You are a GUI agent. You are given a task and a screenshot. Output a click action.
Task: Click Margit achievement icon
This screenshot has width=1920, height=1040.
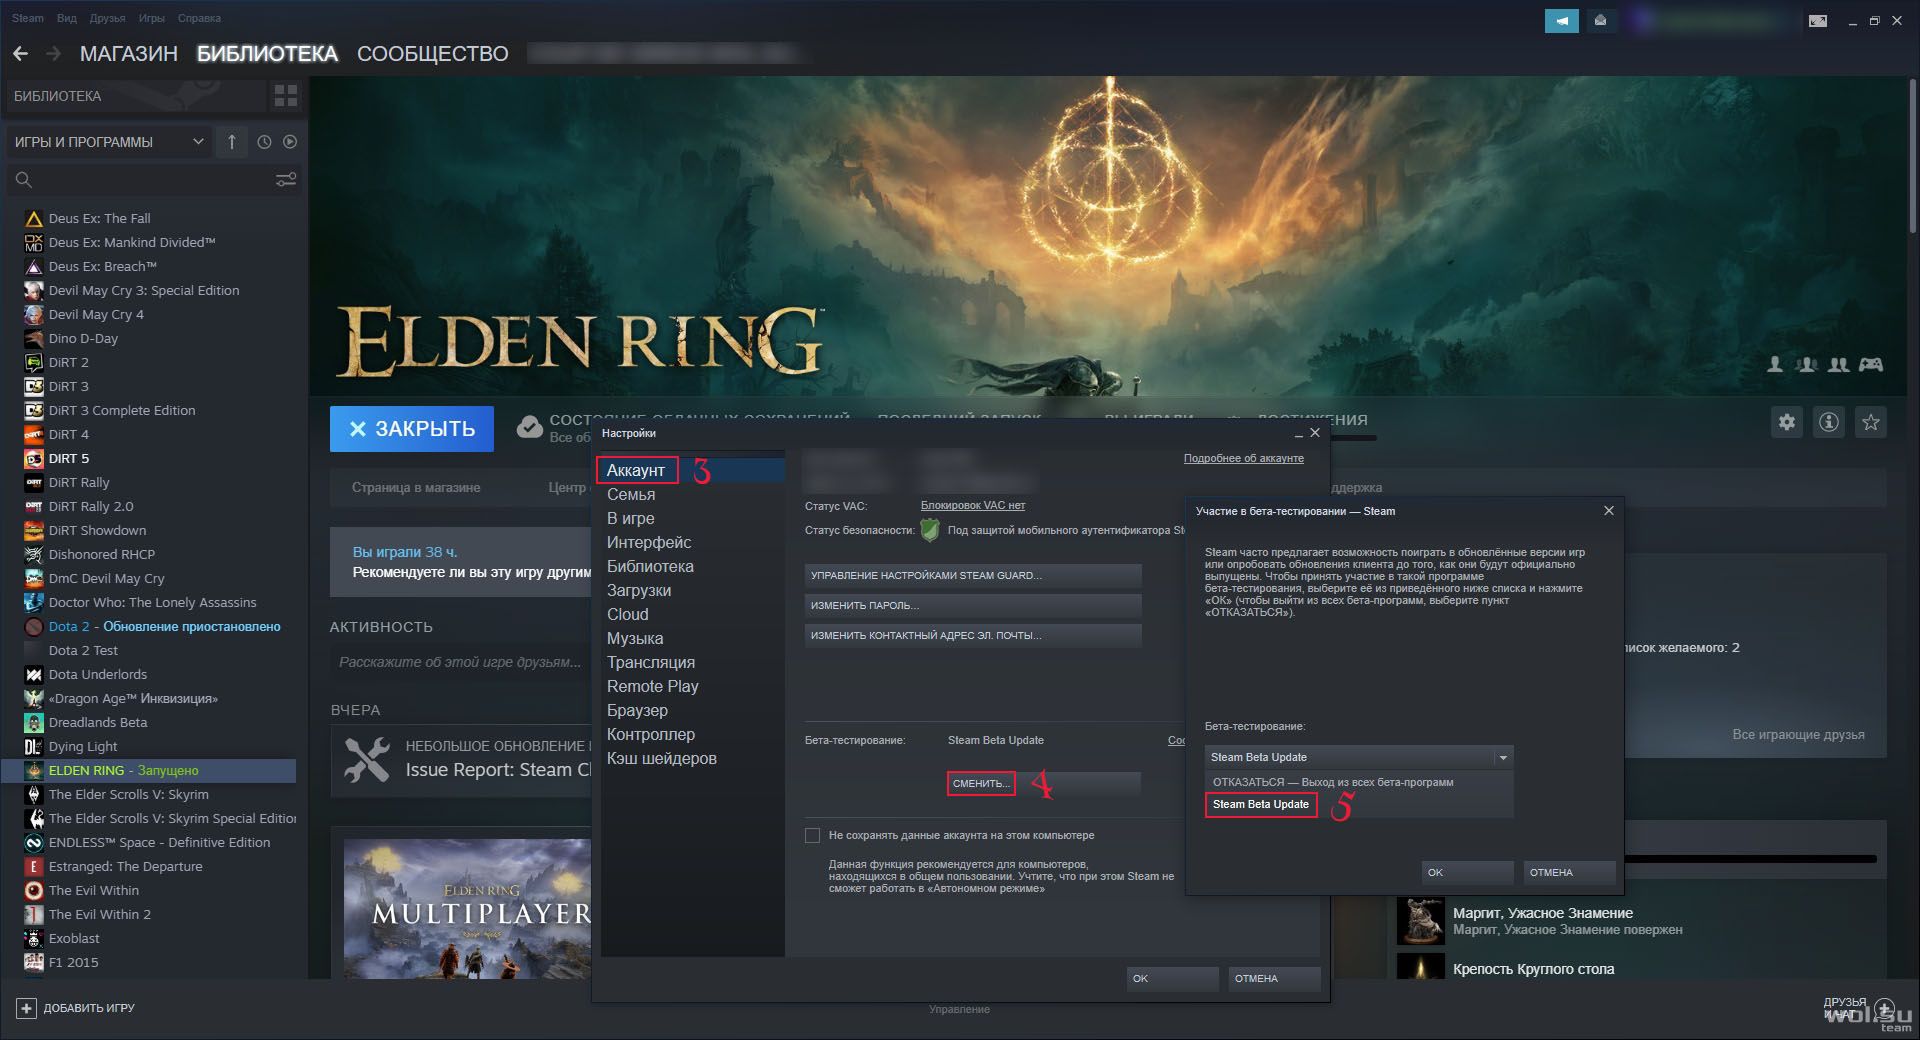pyautogui.click(x=1420, y=921)
